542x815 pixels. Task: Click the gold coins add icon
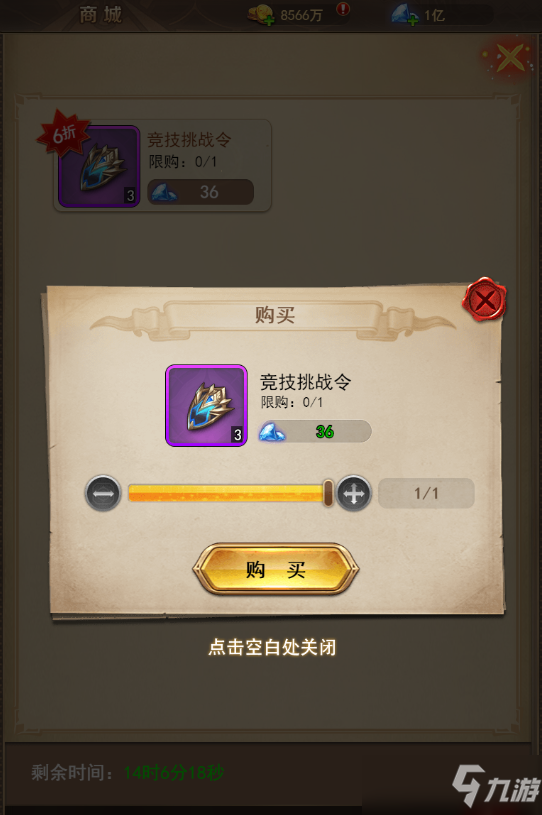coord(261,15)
